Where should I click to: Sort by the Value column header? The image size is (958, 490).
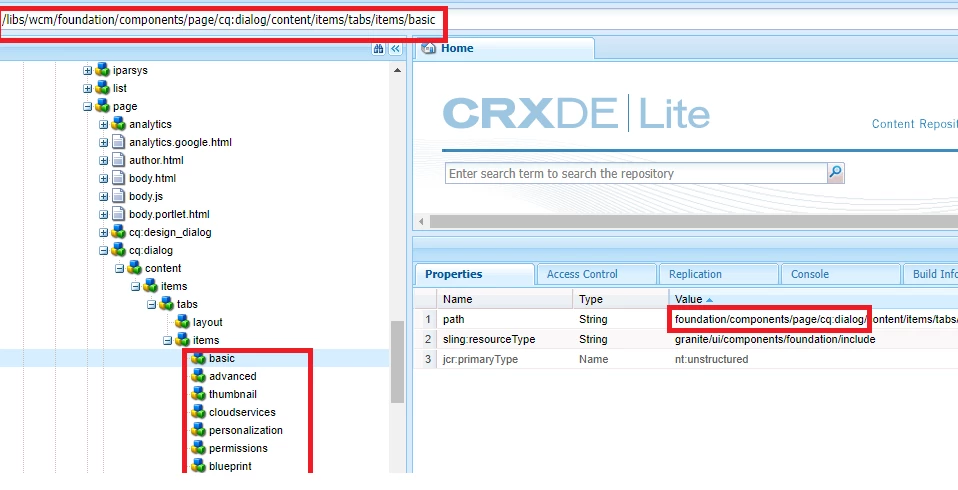[813, 299]
